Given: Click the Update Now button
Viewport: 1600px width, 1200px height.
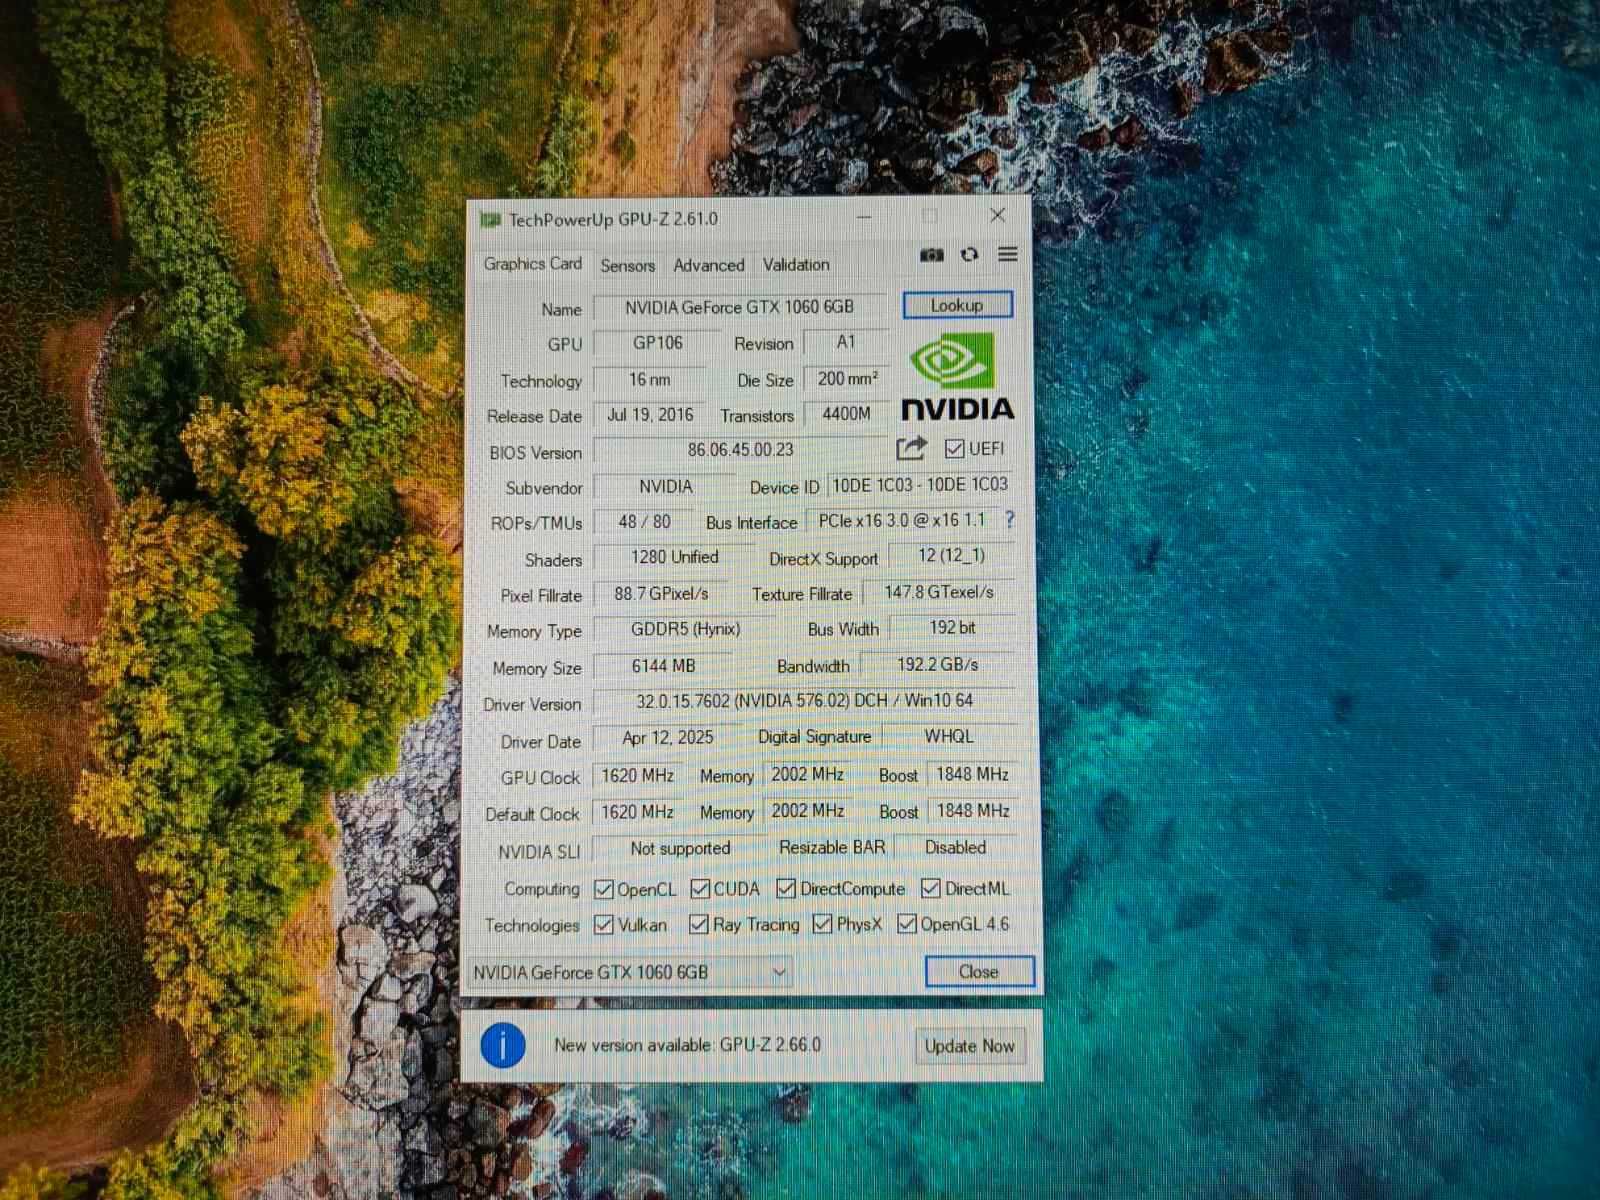Looking at the screenshot, I should (969, 1046).
